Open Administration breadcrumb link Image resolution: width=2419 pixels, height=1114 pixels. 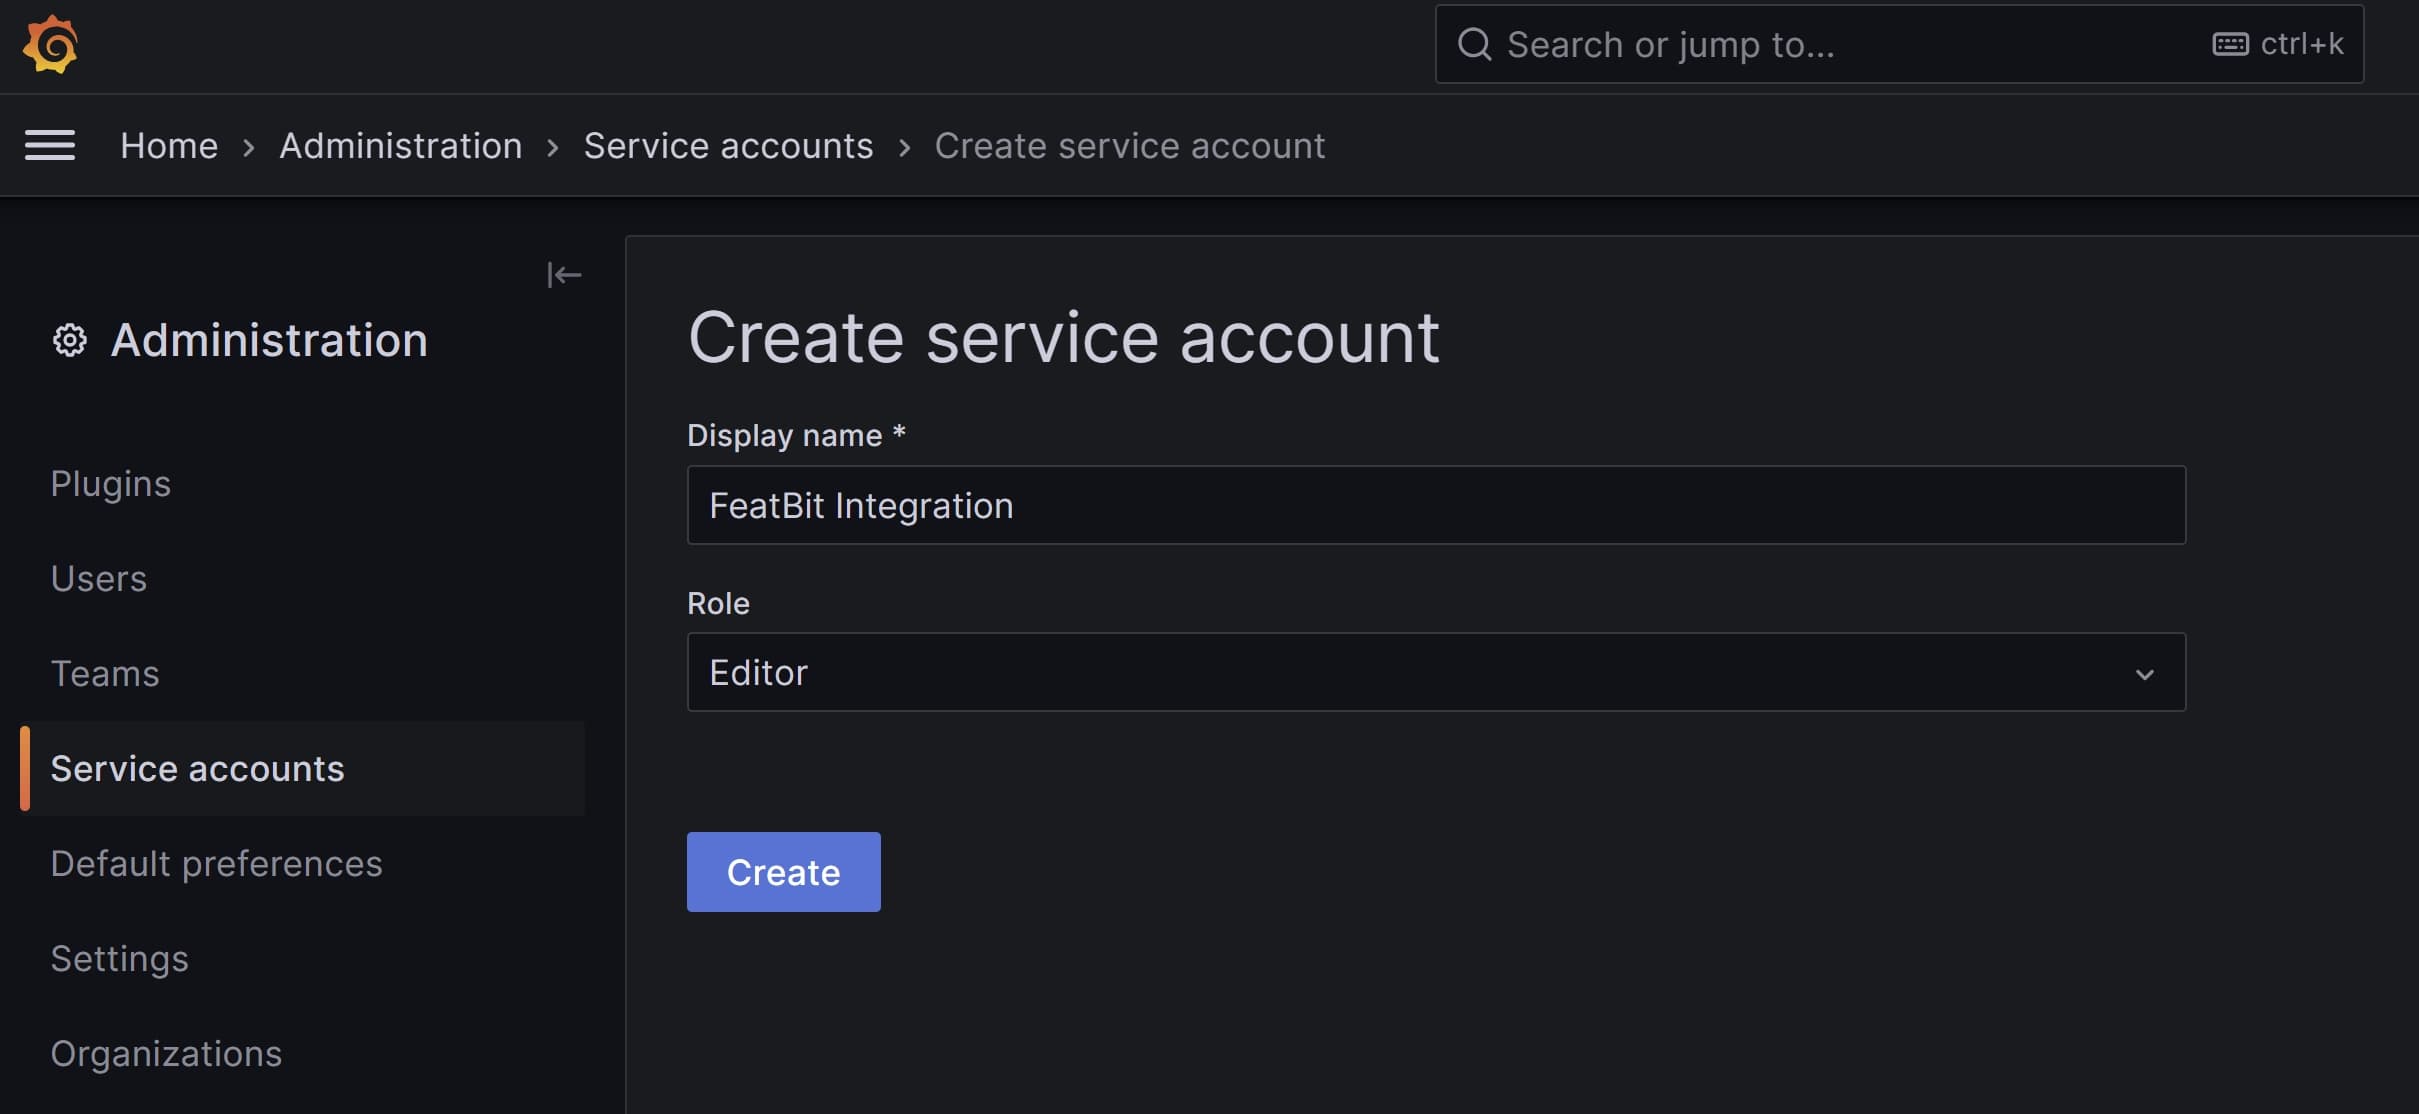400,146
